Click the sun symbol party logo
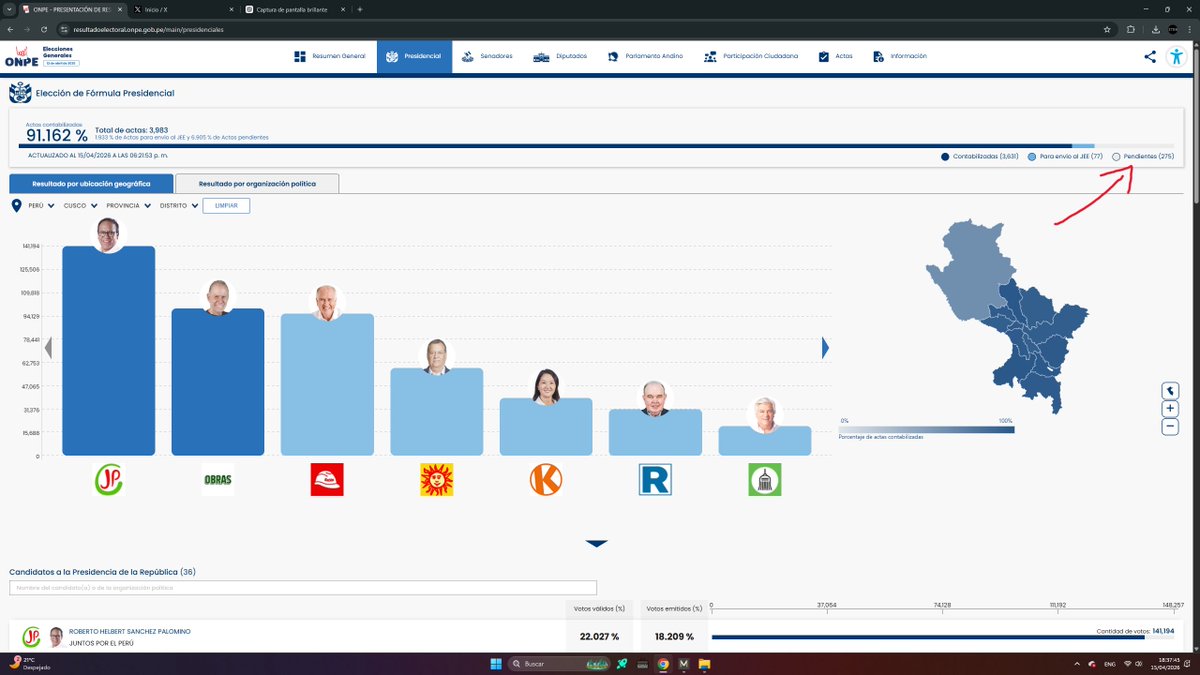Screen dimensions: 1200x675 [436, 480]
